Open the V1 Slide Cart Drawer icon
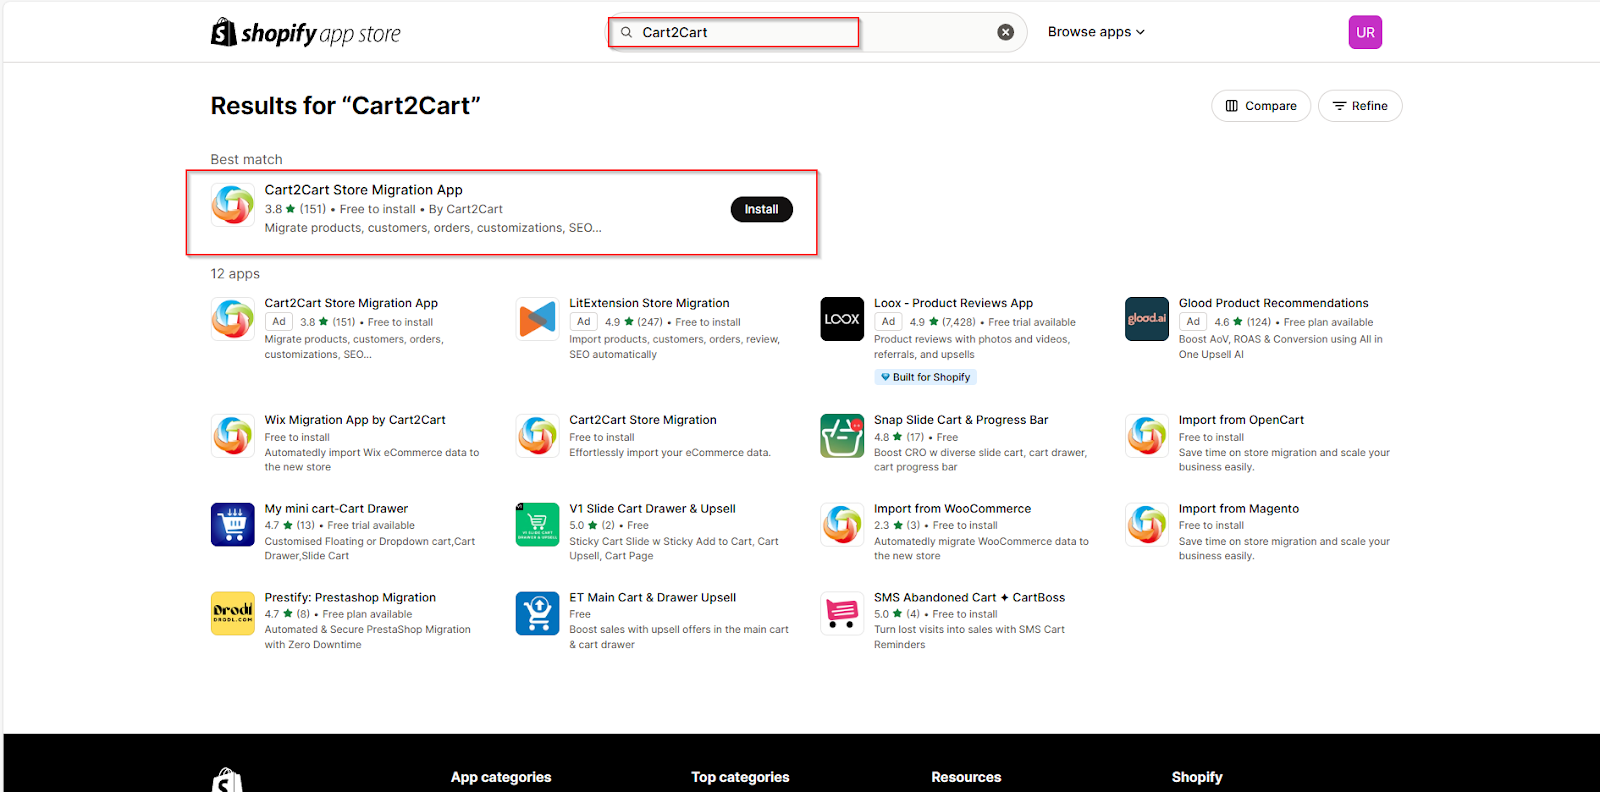The width and height of the screenshot is (1600, 792). point(537,524)
